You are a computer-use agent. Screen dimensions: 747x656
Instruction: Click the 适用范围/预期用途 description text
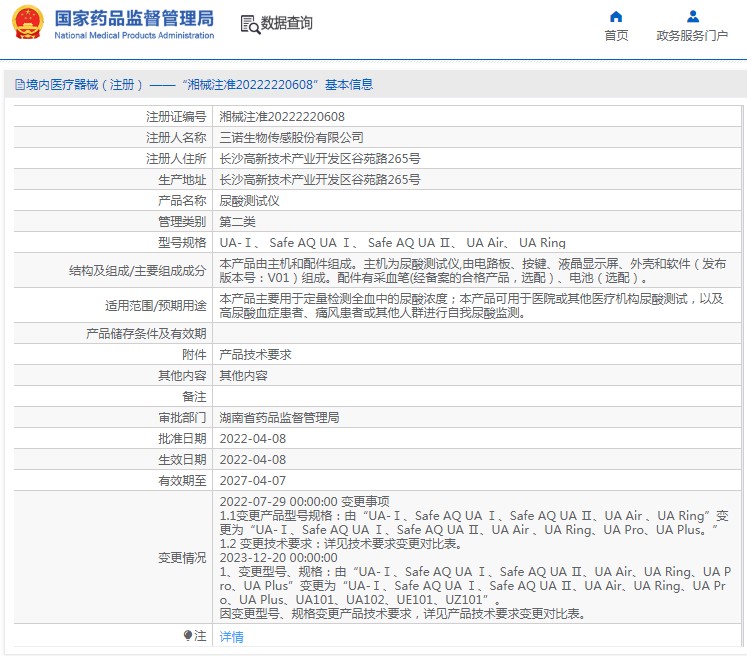[x=472, y=305]
